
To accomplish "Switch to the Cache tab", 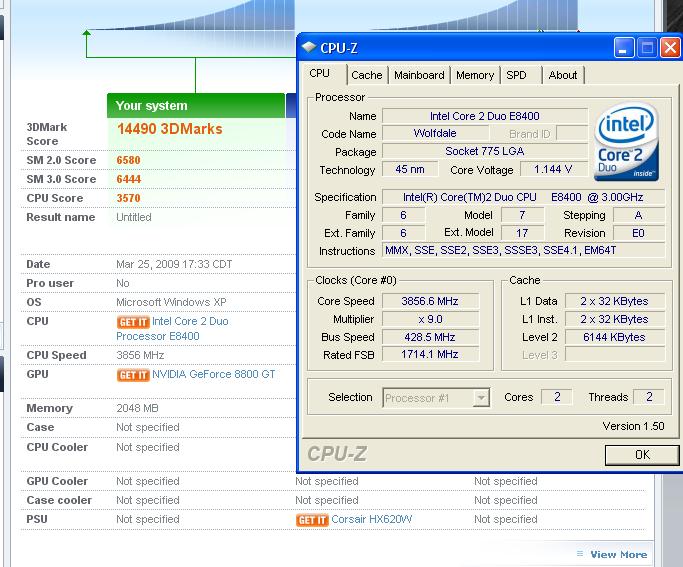I will [x=367, y=75].
